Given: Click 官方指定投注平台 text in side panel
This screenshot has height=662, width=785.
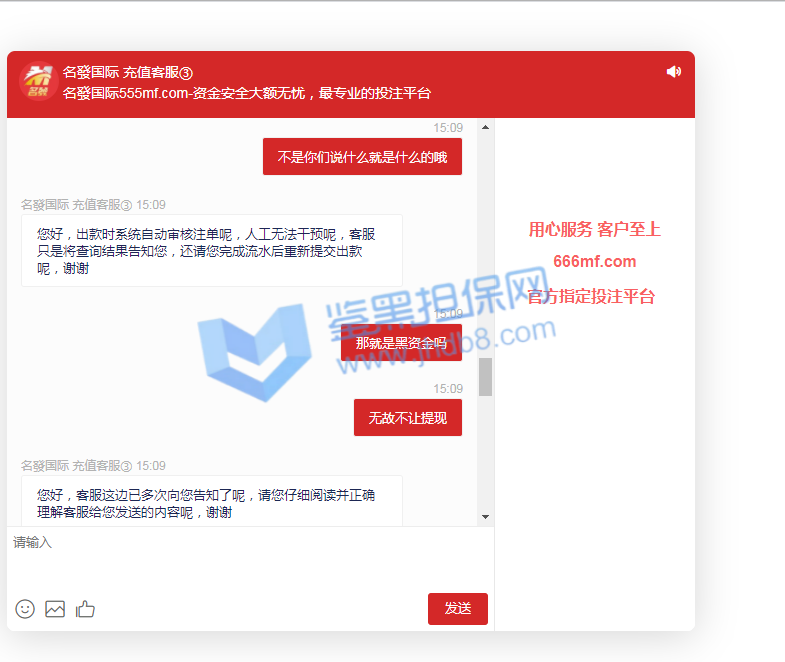Looking at the screenshot, I should (591, 296).
